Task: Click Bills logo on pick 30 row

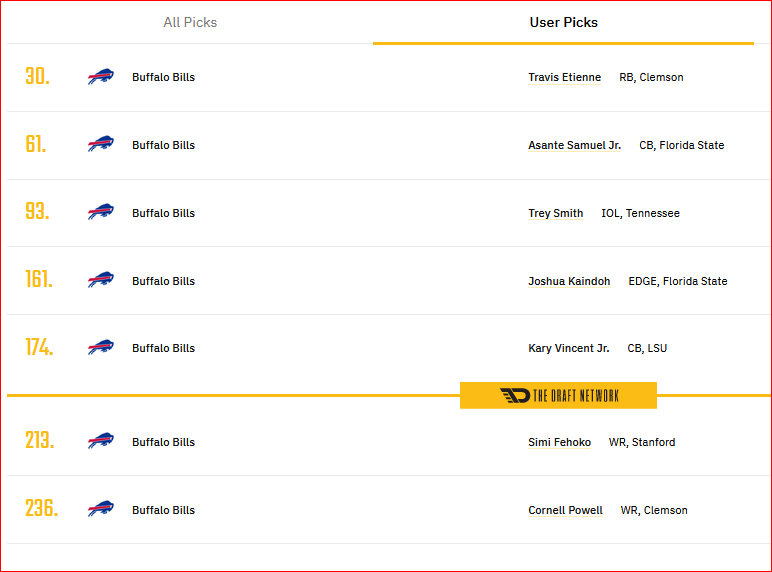Action: point(101,76)
